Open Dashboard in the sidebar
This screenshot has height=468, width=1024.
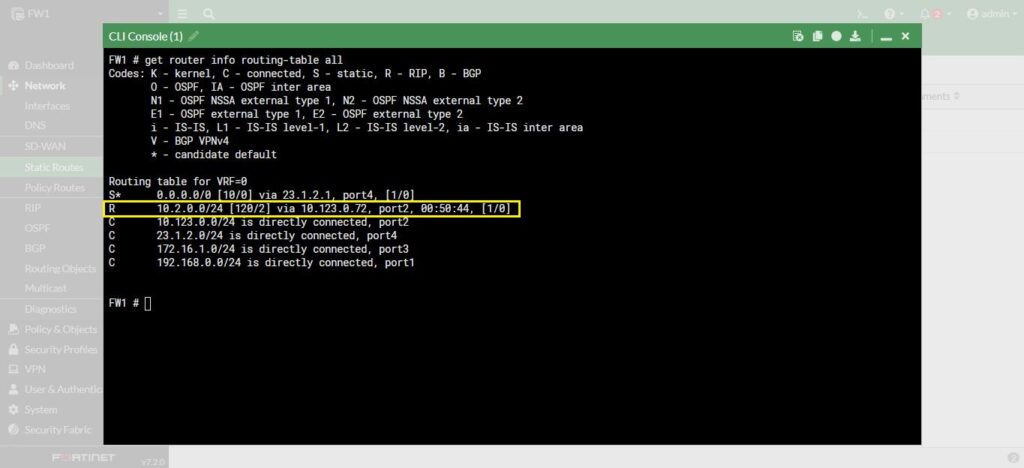(x=49, y=65)
